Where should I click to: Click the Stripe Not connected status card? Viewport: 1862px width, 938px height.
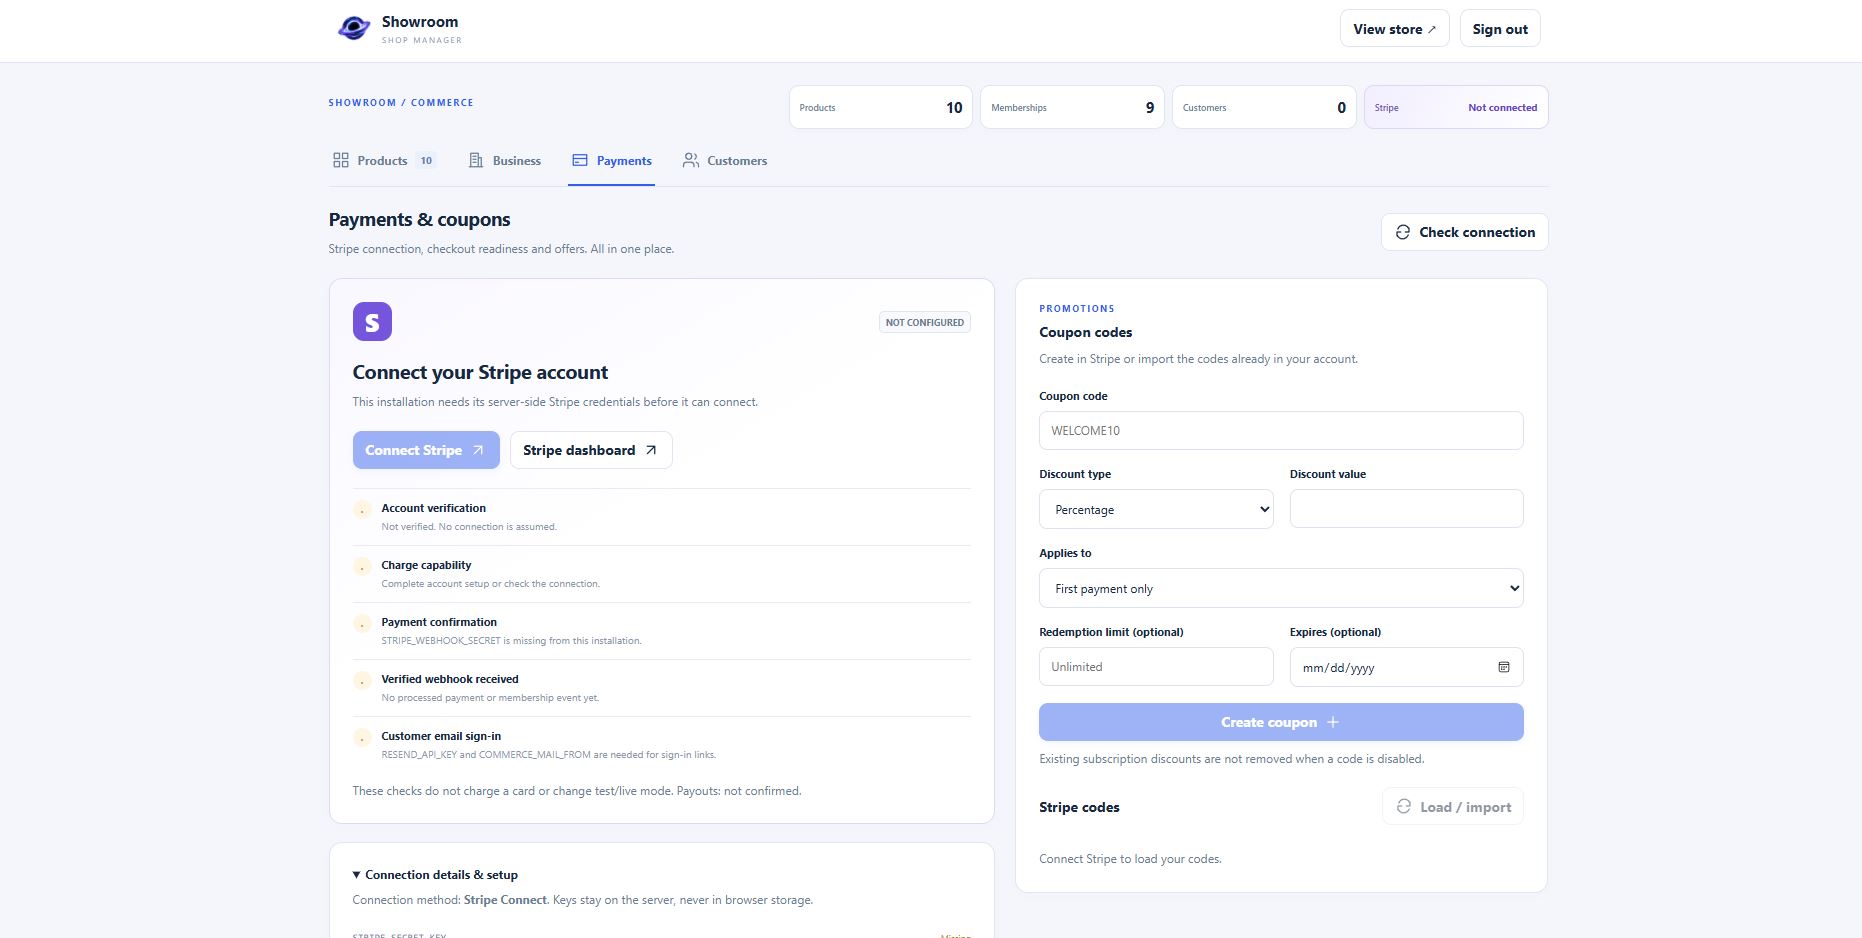[x=1456, y=107]
